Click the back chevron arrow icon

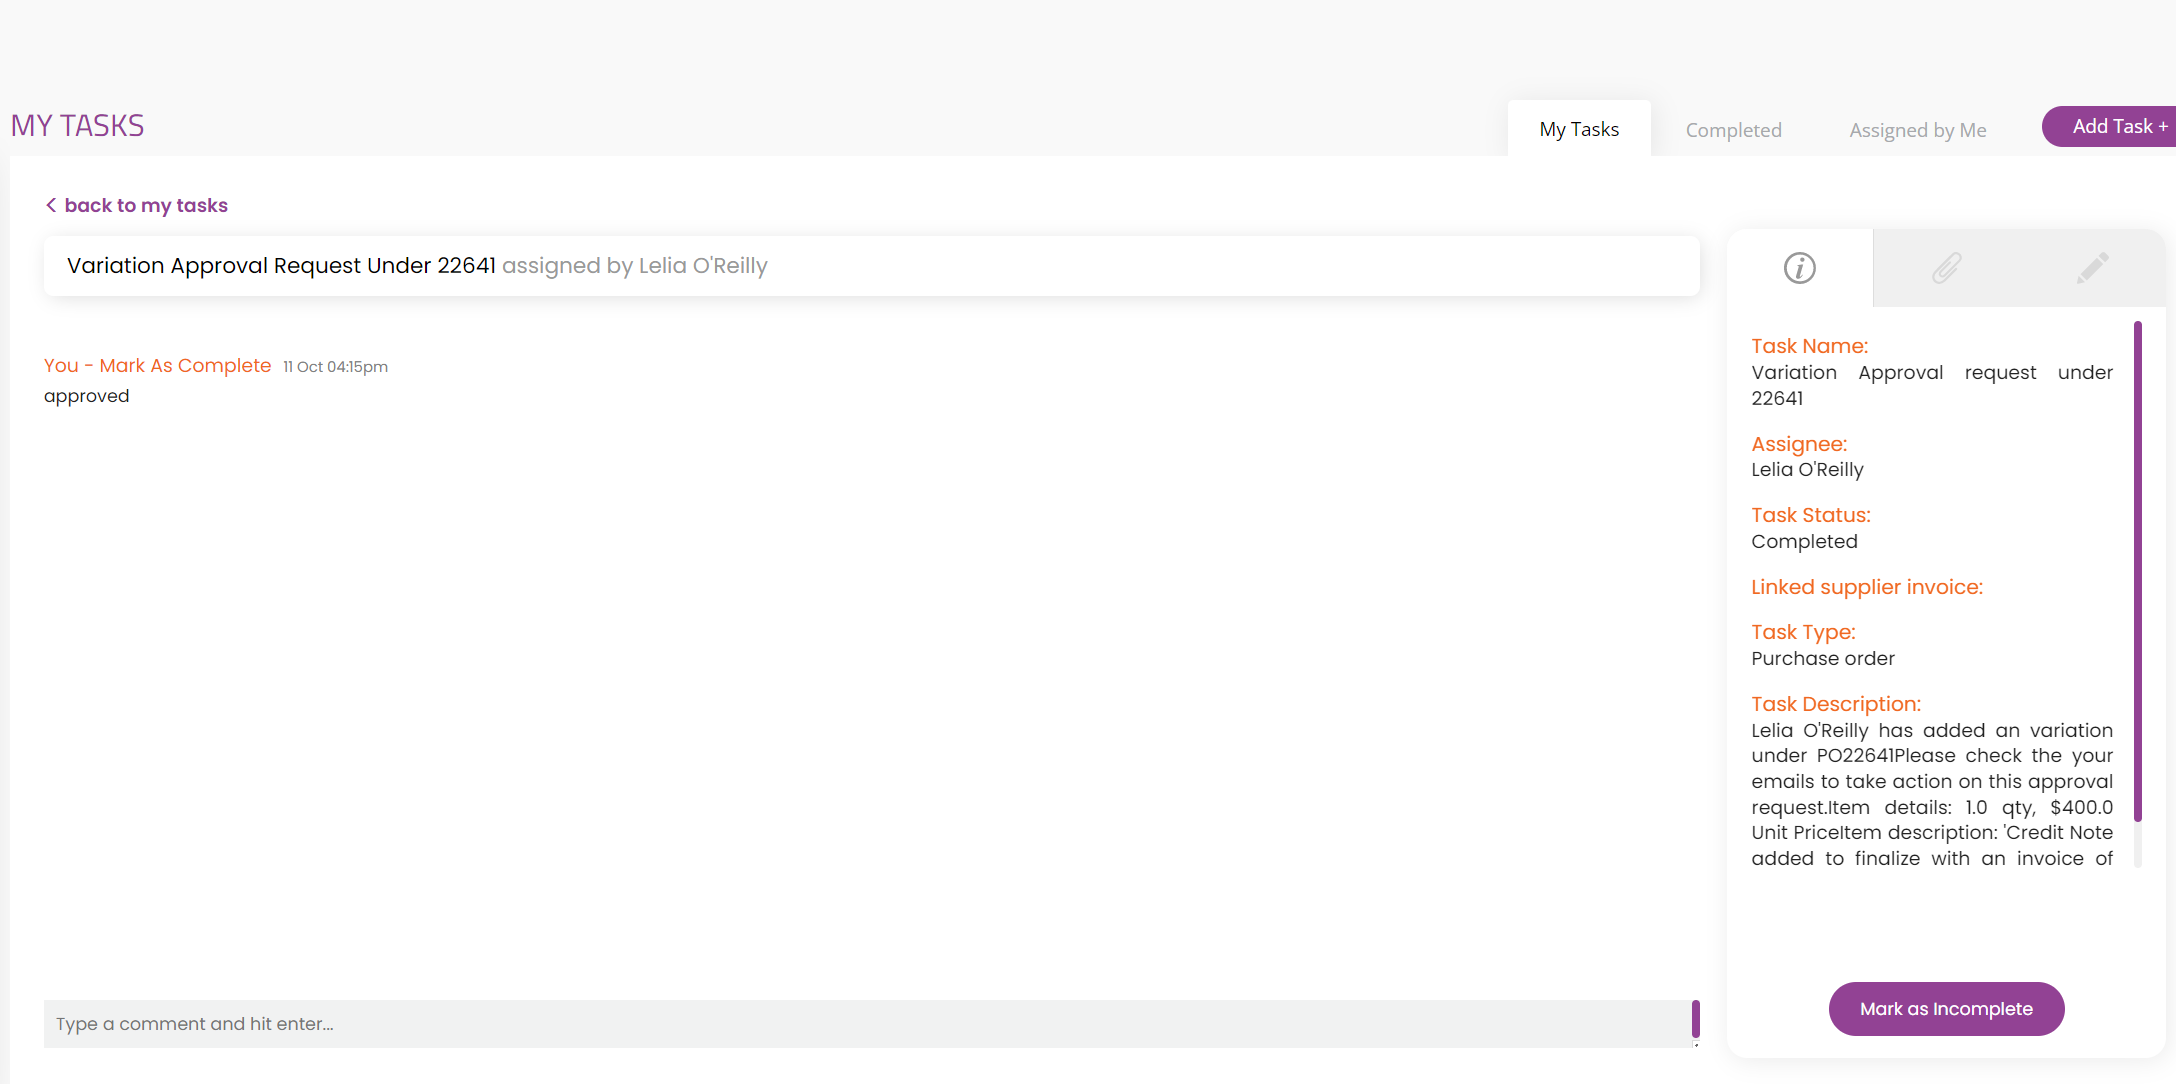click(51, 205)
